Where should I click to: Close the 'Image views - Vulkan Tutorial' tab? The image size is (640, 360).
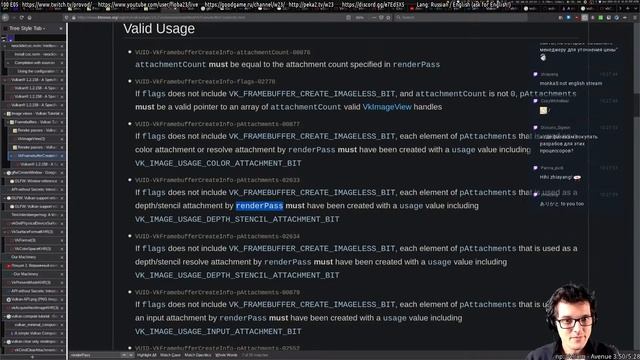pyautogui.click(x=62, y=113)
